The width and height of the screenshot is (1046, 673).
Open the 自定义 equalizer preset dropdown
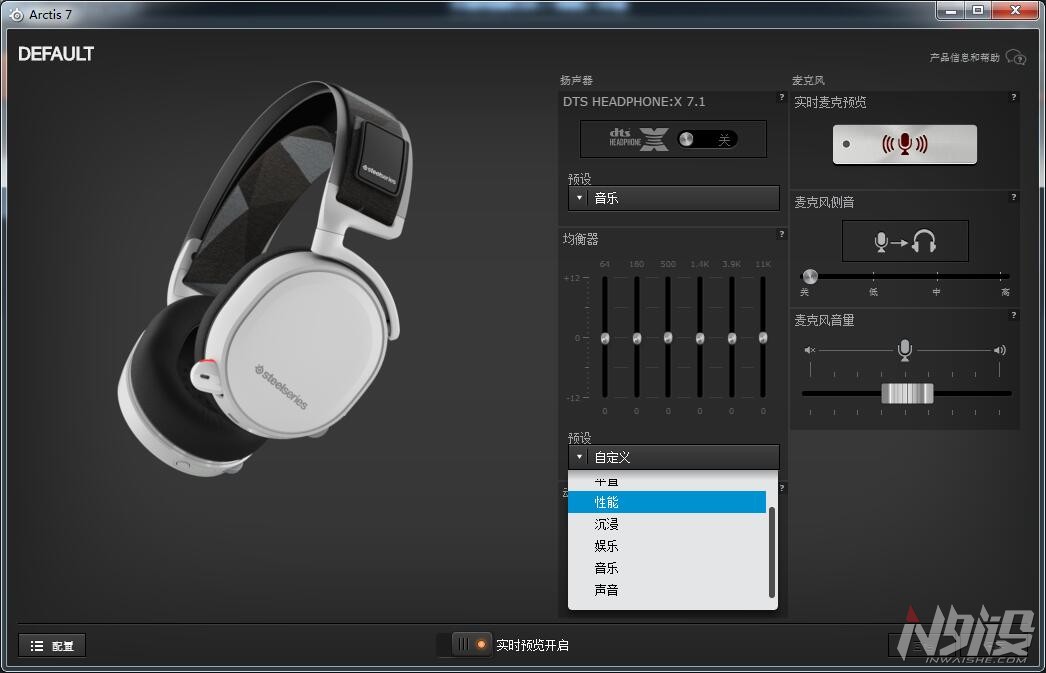coord(673,457)
